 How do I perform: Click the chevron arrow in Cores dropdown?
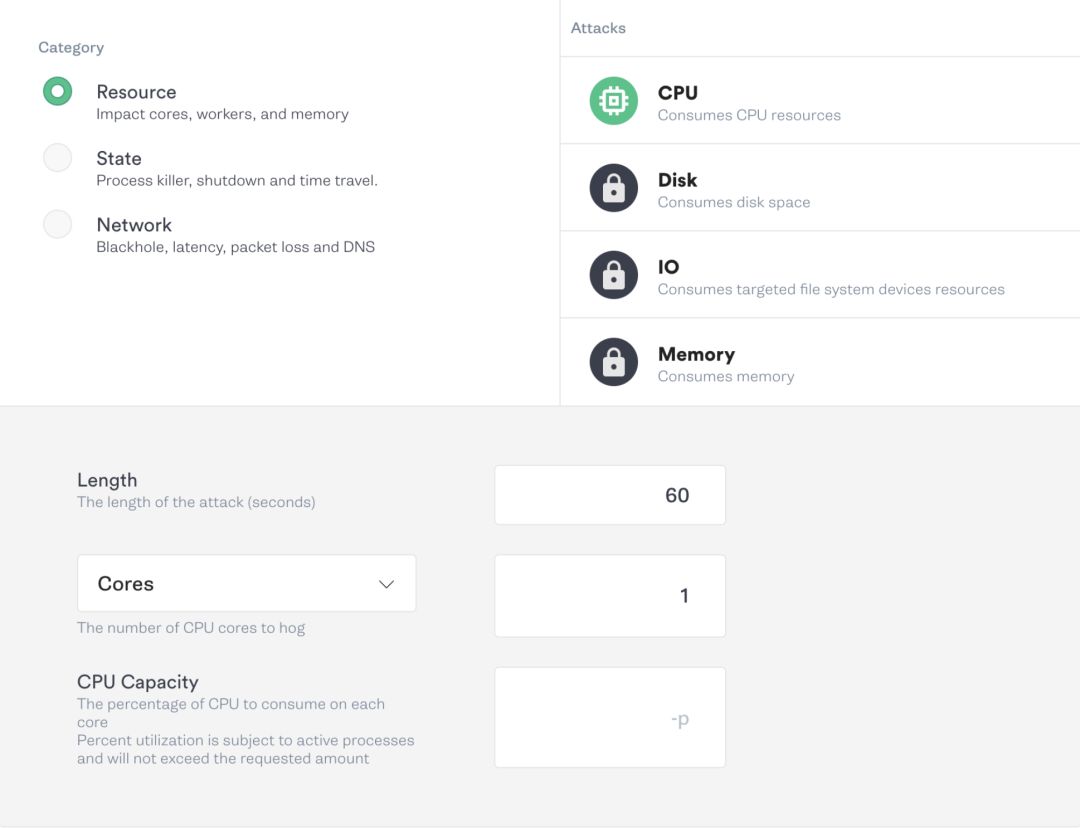(386, 584)
